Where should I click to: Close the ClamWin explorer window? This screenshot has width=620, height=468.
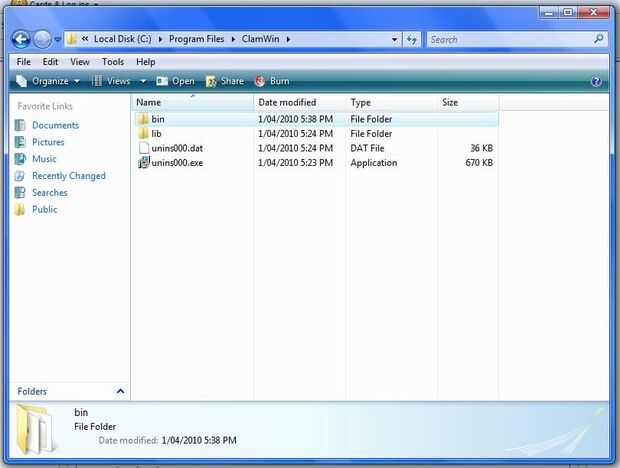point(594,13)
